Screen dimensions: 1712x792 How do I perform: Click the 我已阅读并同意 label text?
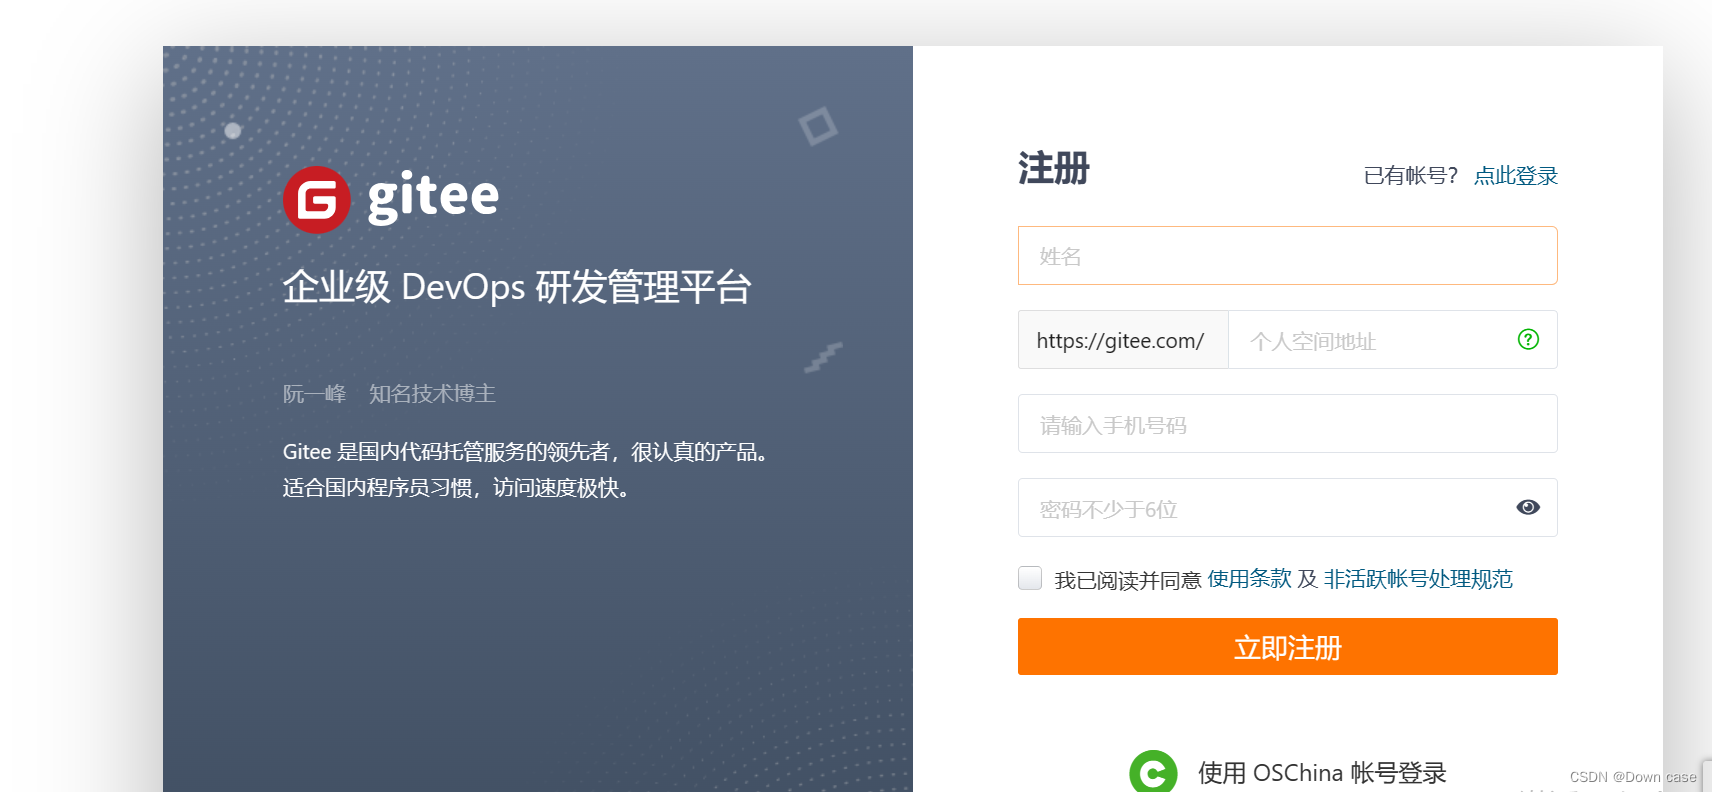1128,580
